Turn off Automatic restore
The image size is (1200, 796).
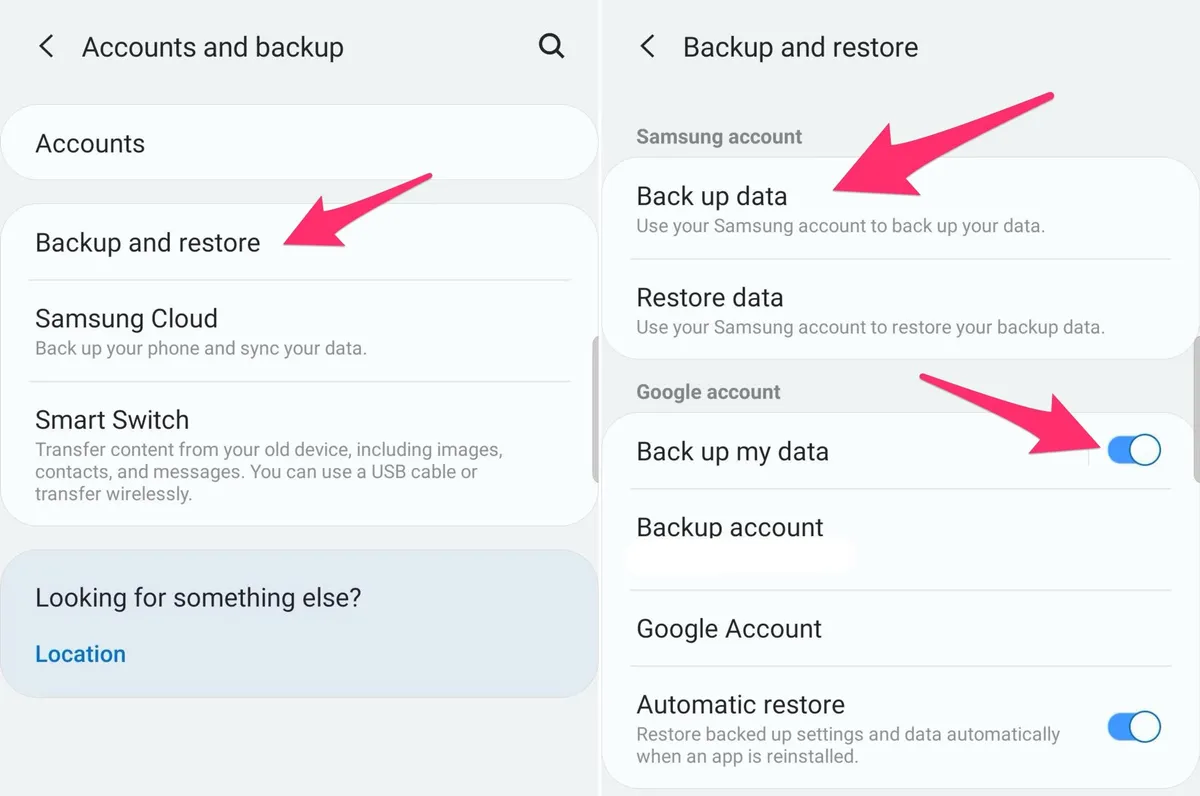[1133, 727]
